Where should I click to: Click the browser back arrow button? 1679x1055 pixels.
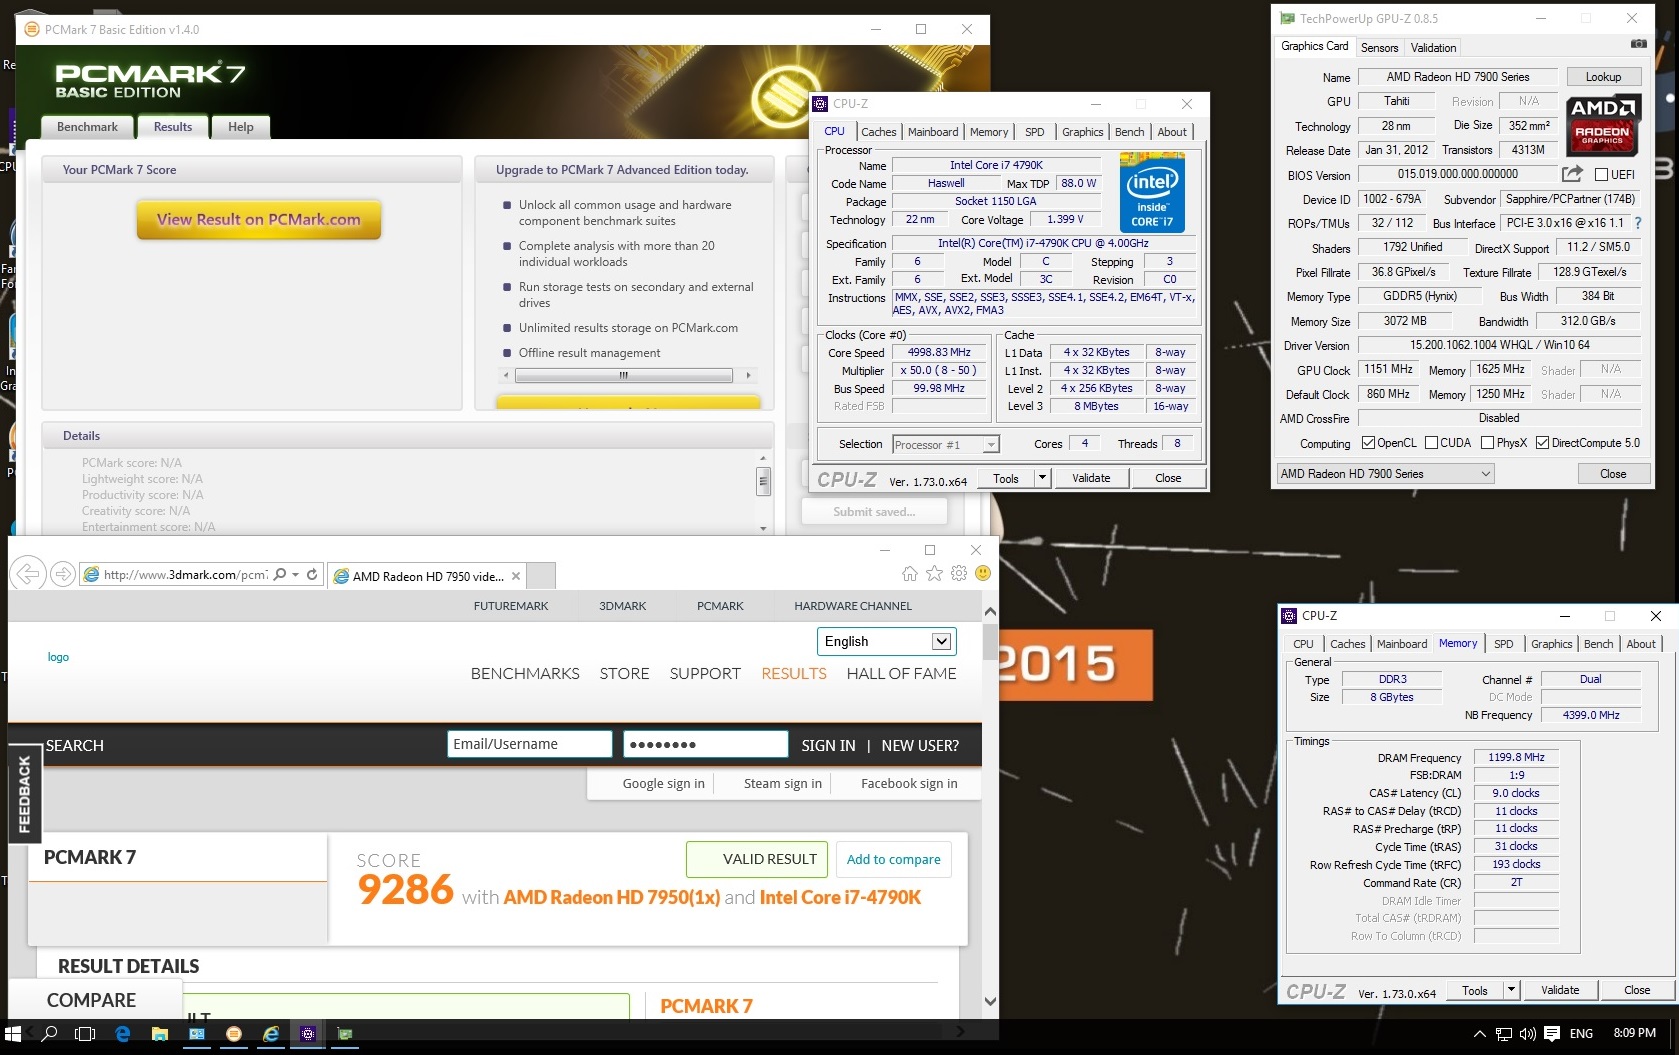tap(29, 574)
